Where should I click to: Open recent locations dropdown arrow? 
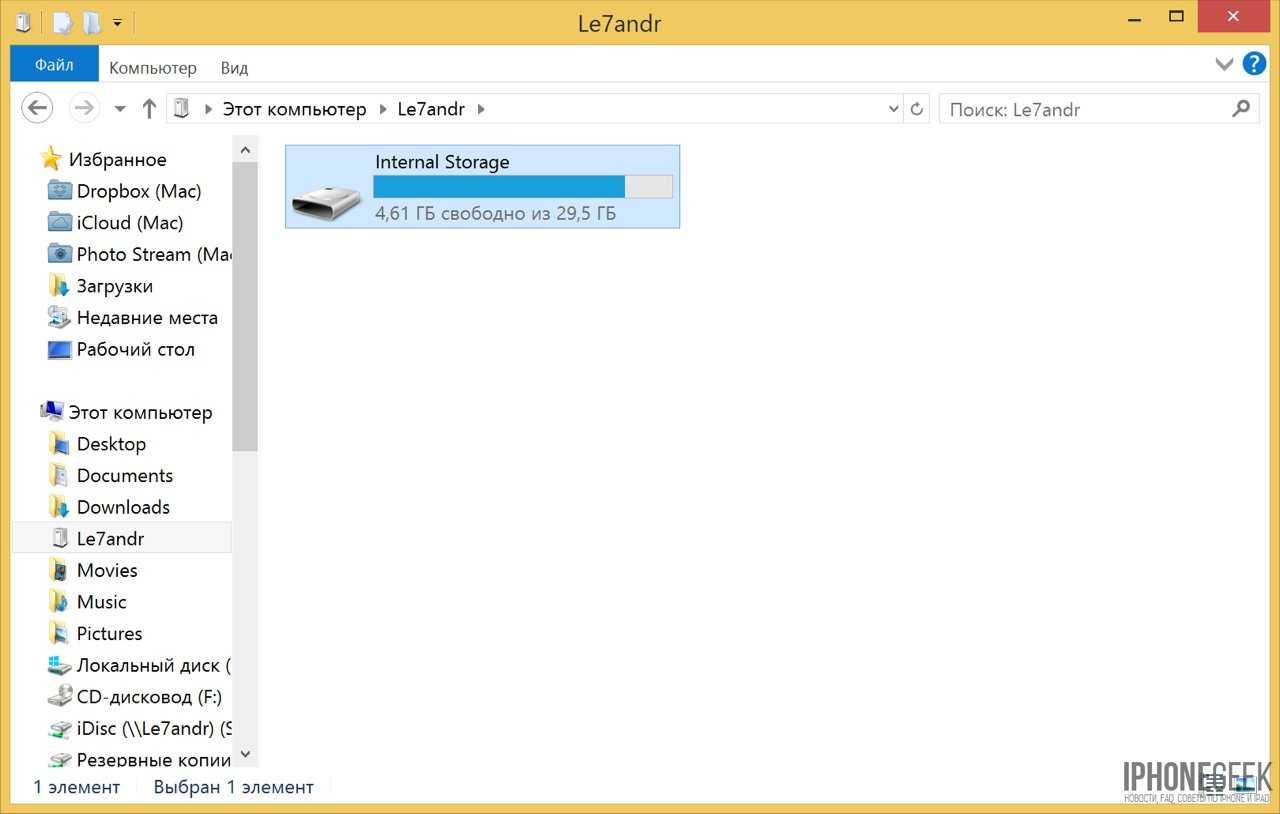coord(120,109)
